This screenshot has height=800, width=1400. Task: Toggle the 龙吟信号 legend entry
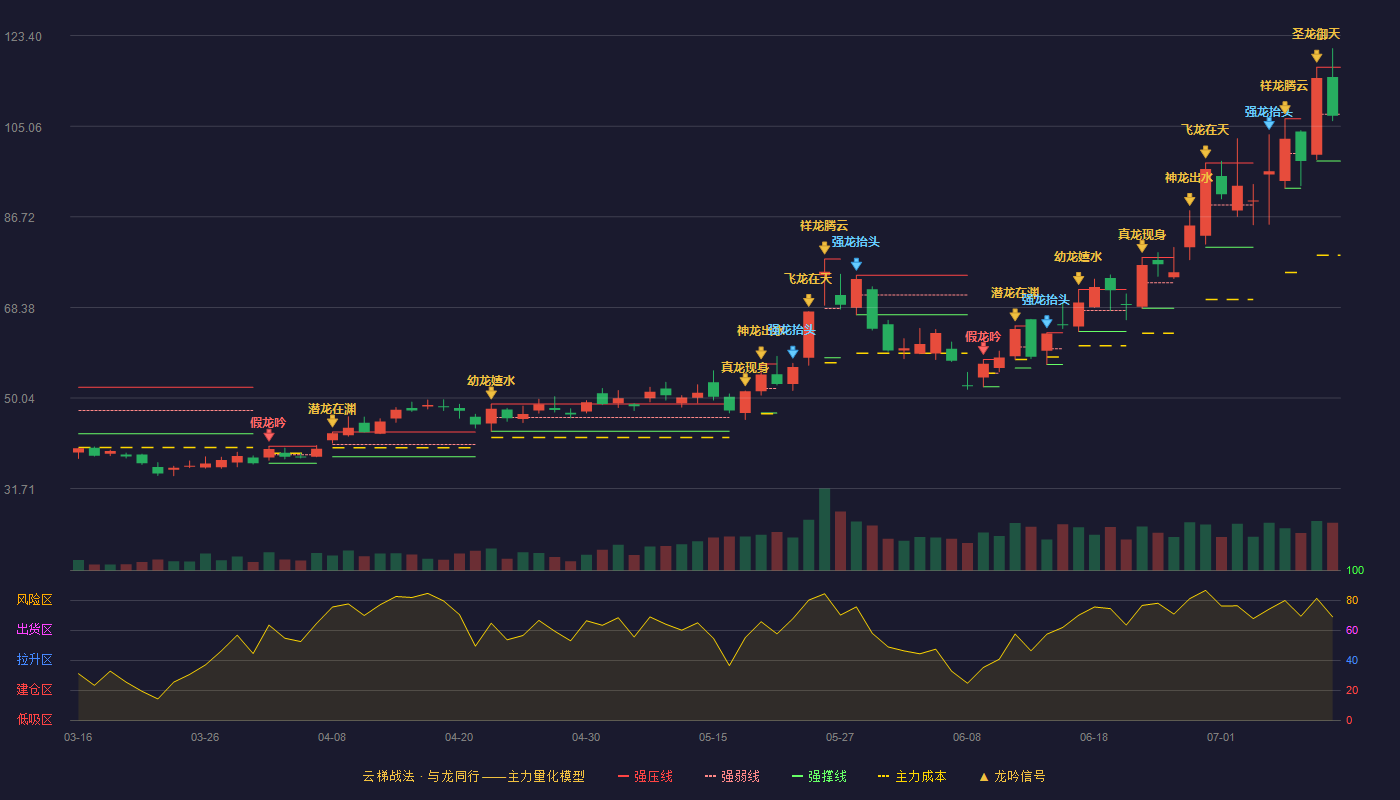point(1011,776)
